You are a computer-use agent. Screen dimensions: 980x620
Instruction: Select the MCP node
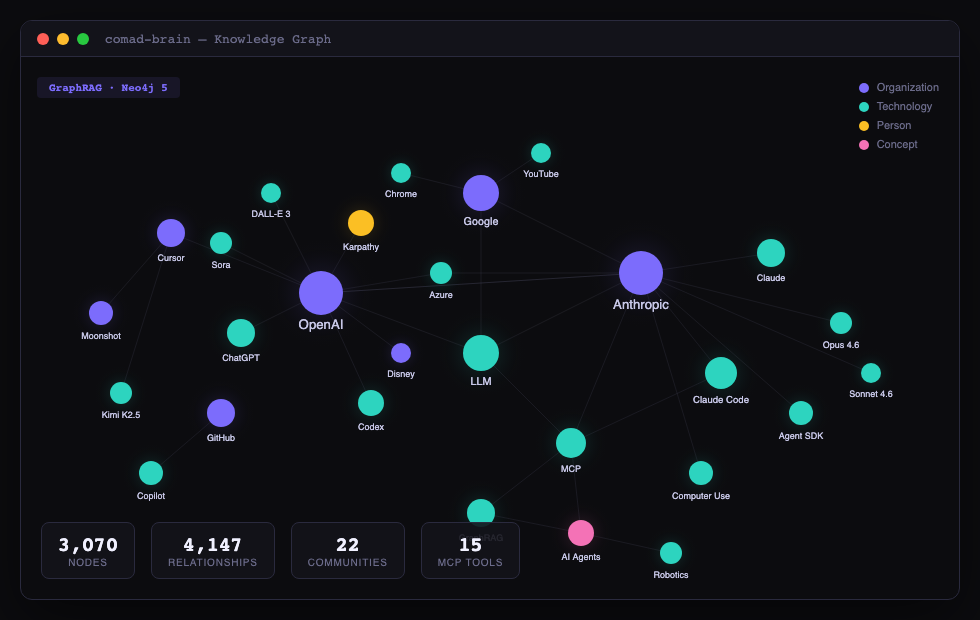571,442
